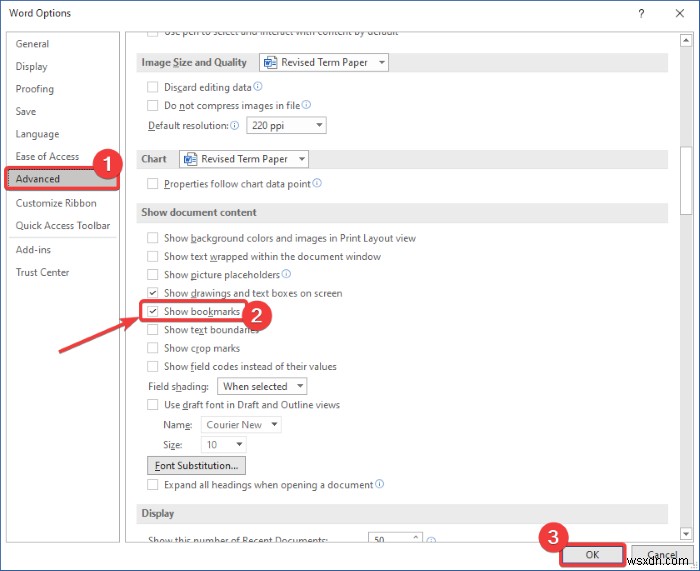Open Chart document selection dropdown
Screen dimensions: 700x571
(244, 159)
